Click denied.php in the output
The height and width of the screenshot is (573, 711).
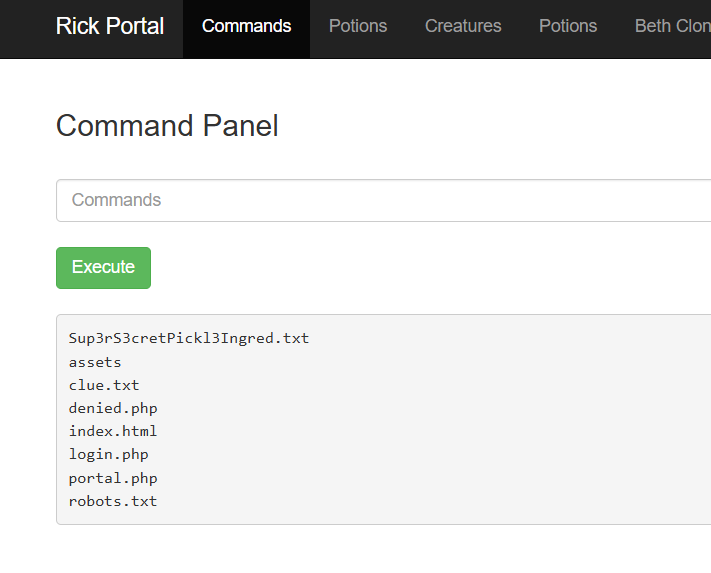click(113, 408)
